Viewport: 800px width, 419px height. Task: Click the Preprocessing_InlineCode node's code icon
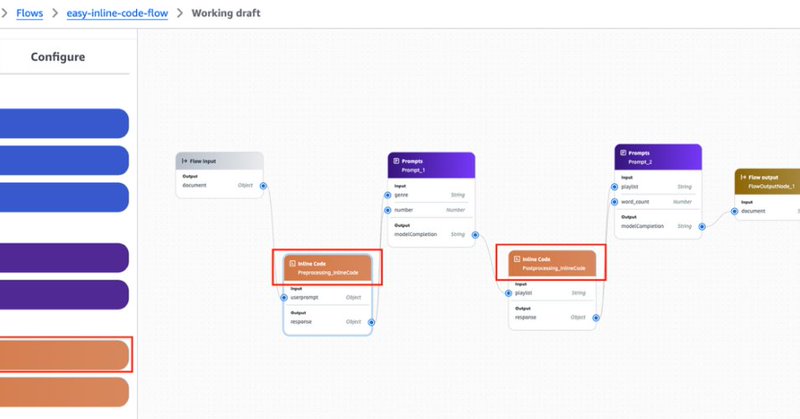[x=292, y=263]
